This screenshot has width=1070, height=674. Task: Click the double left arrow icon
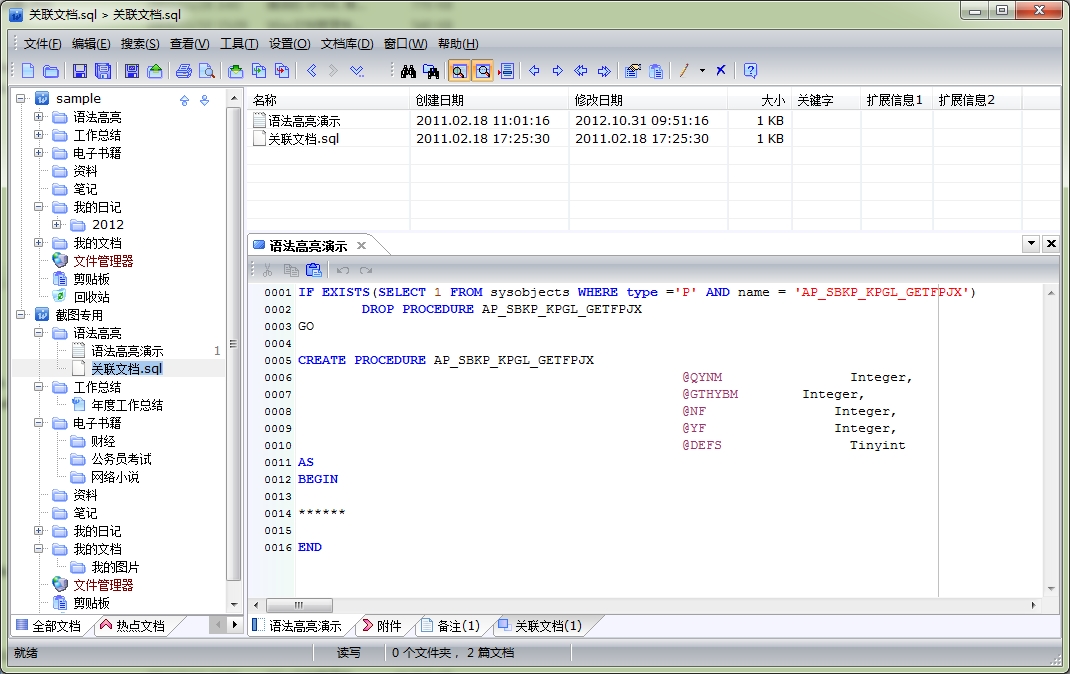(581, 71)
